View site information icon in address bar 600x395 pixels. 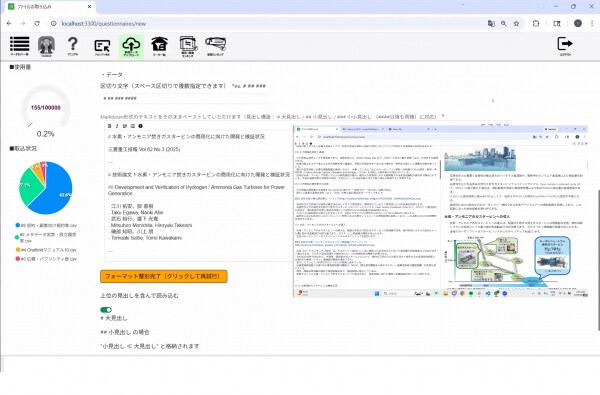click(54, 23)
